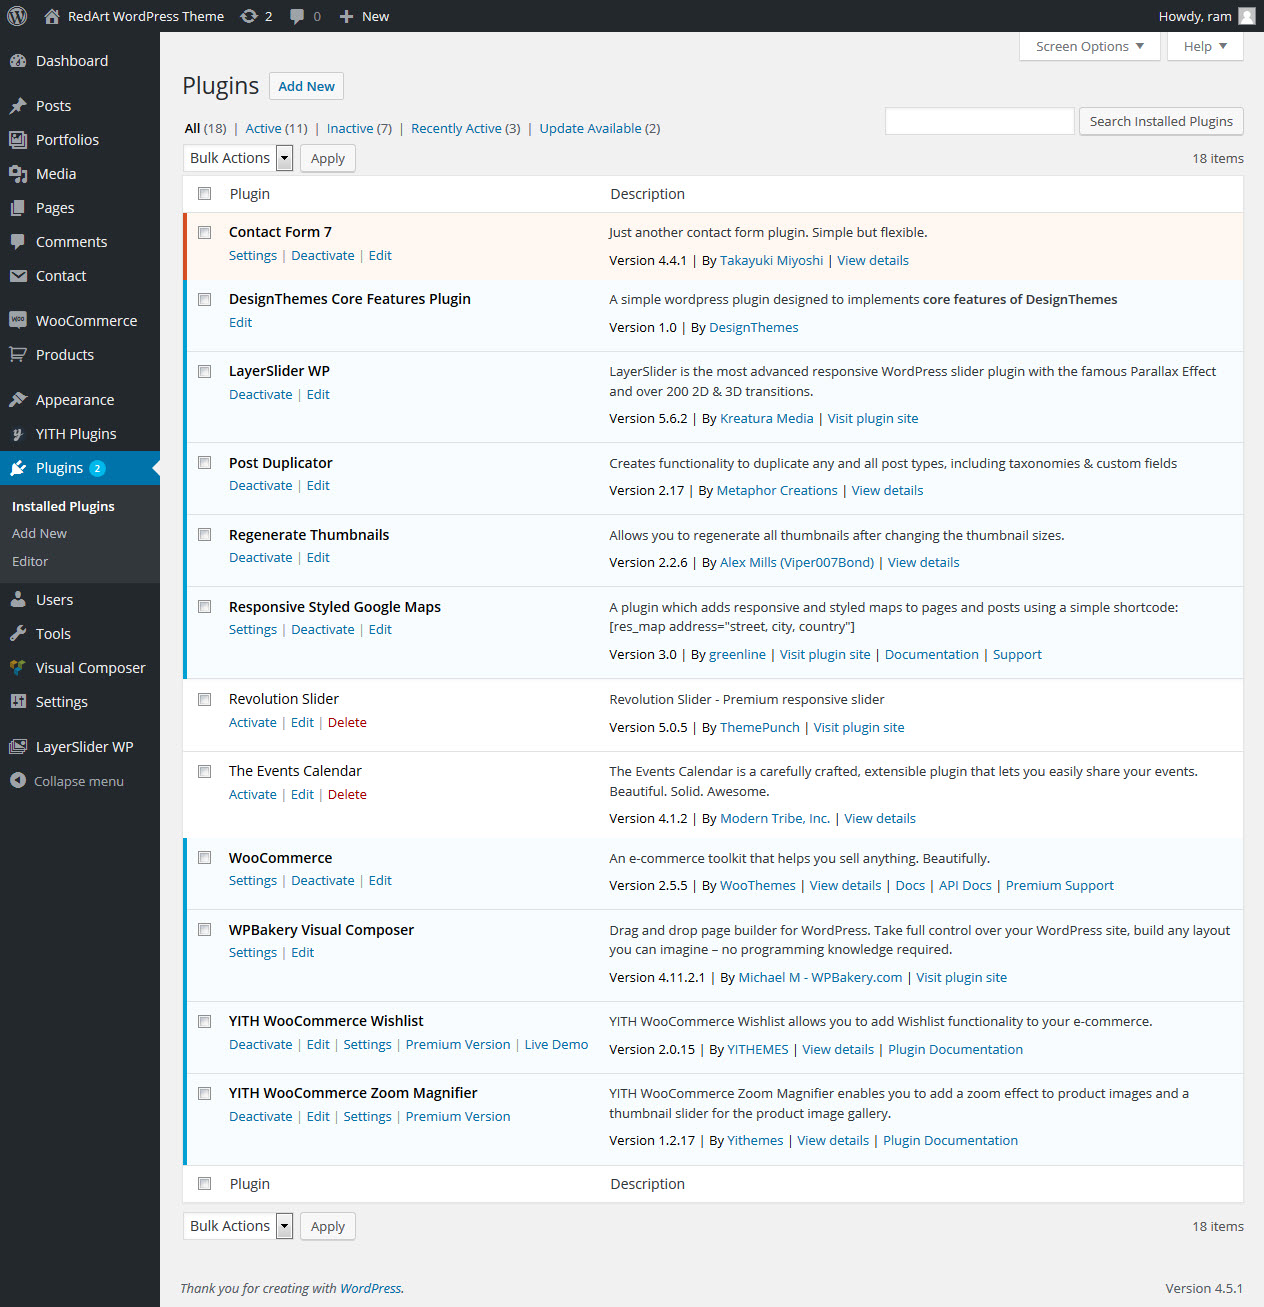The width and height of the screenshot is (1264, 1307).
Task: Expand the Screen Options panel
Action: (1090, 46)
